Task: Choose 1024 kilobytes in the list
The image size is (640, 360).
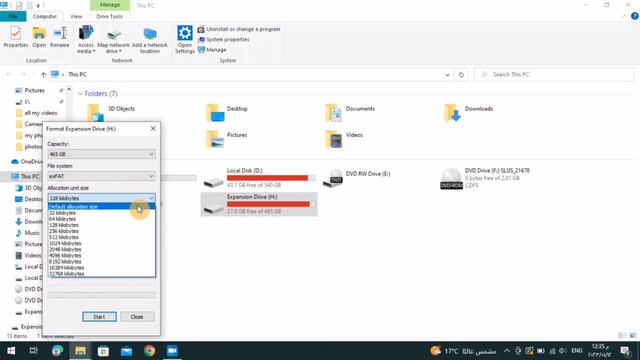Action: (x=101, y=243)
